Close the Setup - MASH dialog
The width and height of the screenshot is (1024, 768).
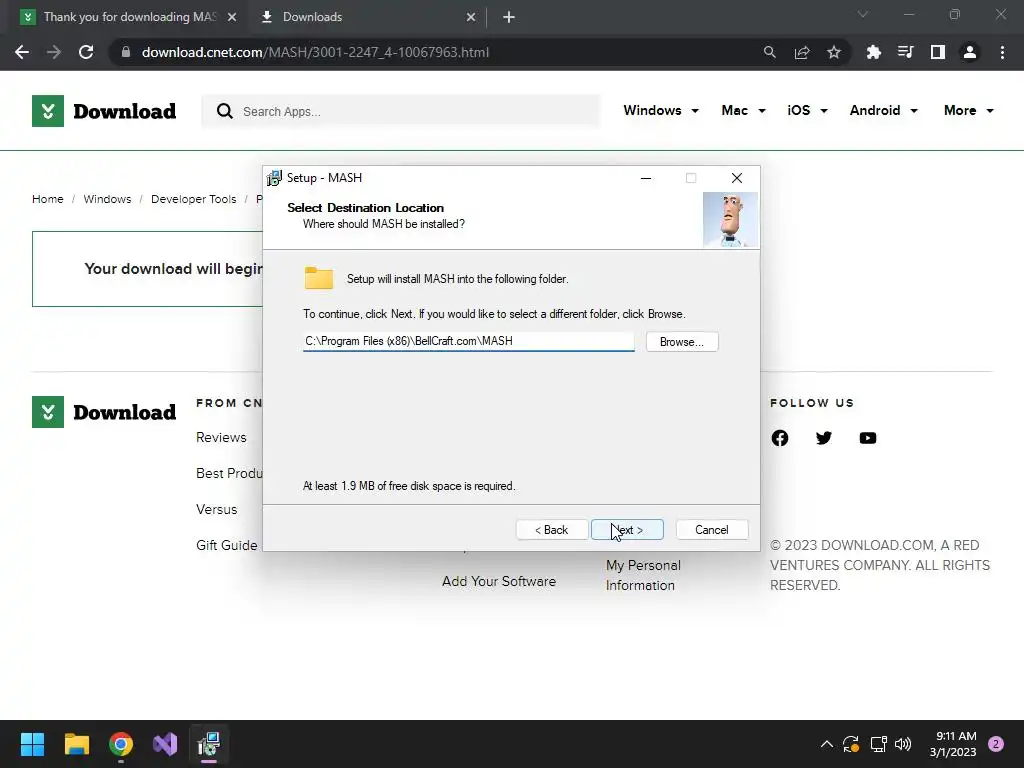(737, 178)
